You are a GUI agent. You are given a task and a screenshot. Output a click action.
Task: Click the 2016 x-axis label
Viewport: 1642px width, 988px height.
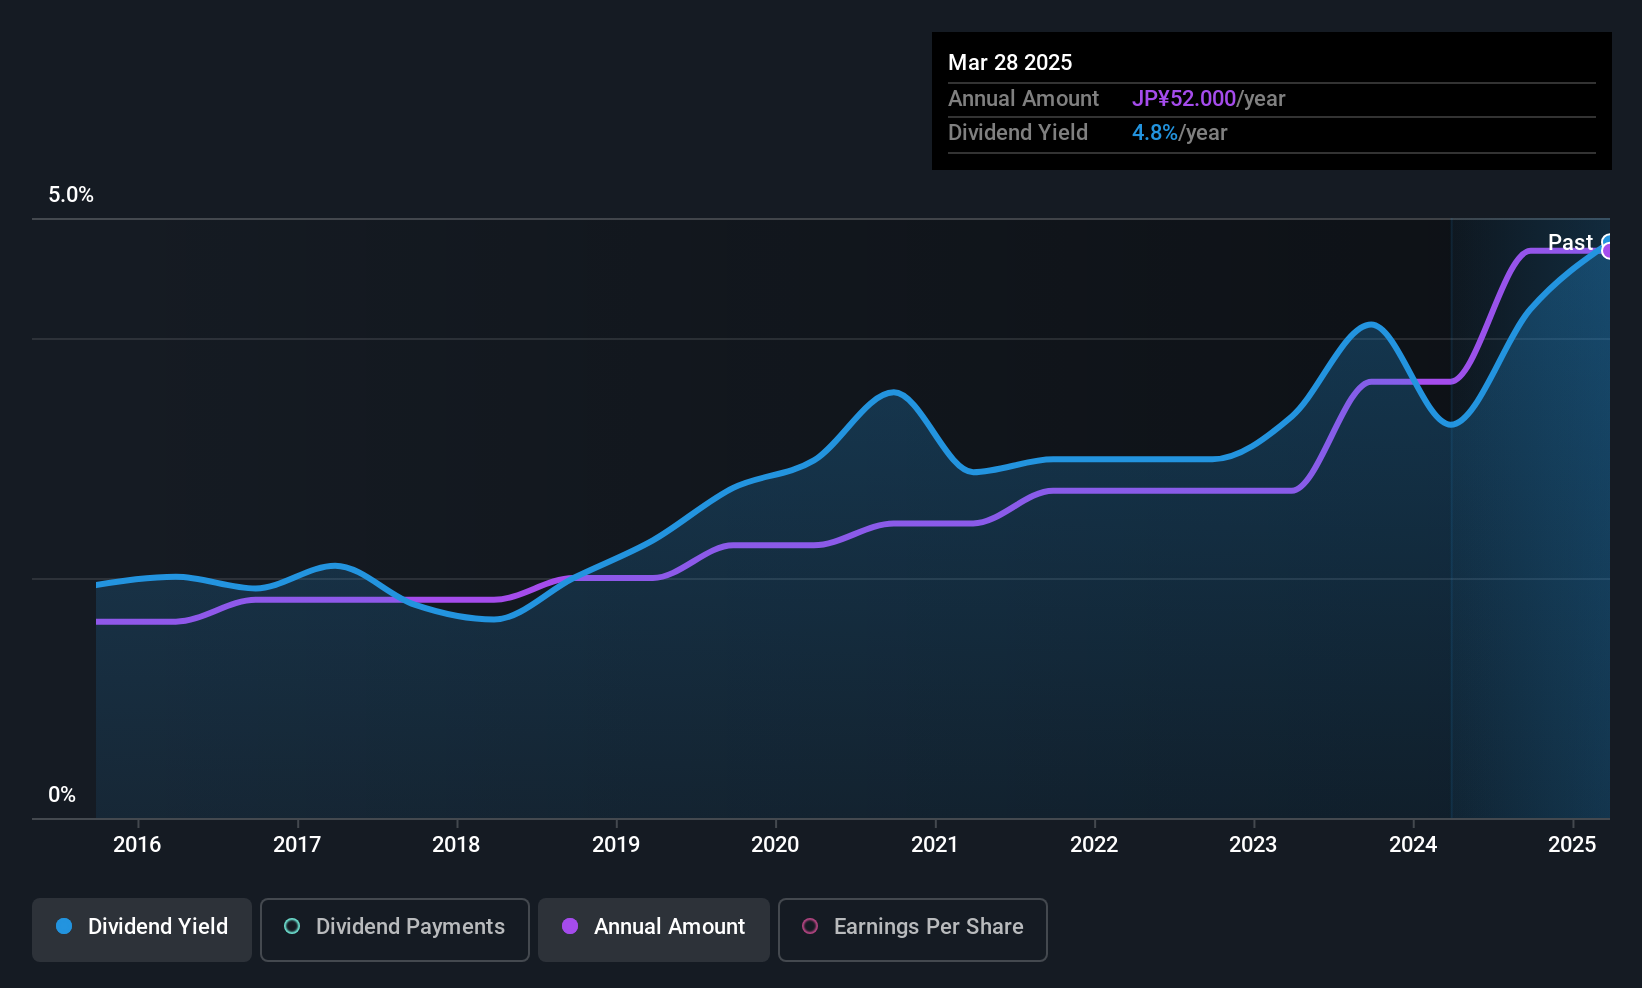(x=137, y=844)
